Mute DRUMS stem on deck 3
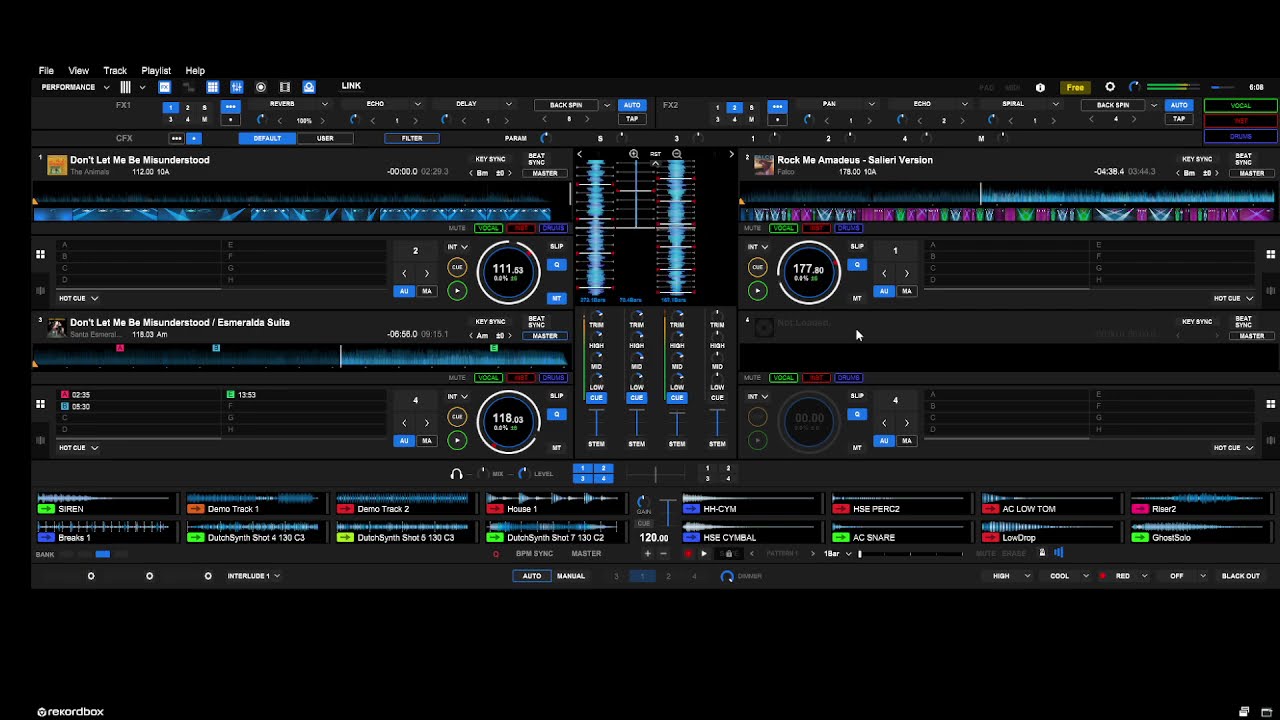The height and width of the screenshot is (720, 1280). coord(553,378)
